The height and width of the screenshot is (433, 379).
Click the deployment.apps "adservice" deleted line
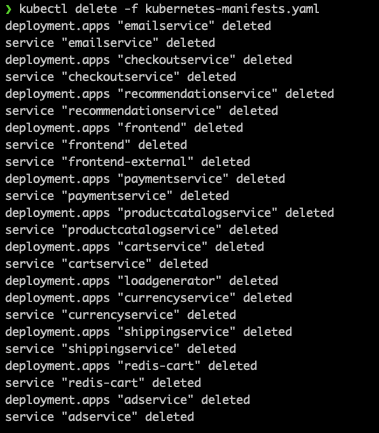[x=128, y=400]
